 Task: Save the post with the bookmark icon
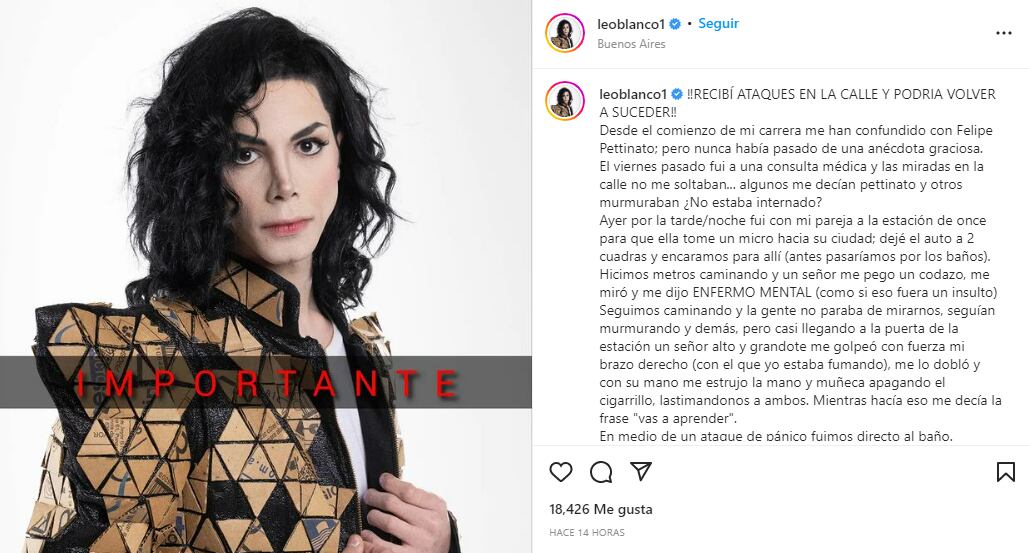point(1005,472)
